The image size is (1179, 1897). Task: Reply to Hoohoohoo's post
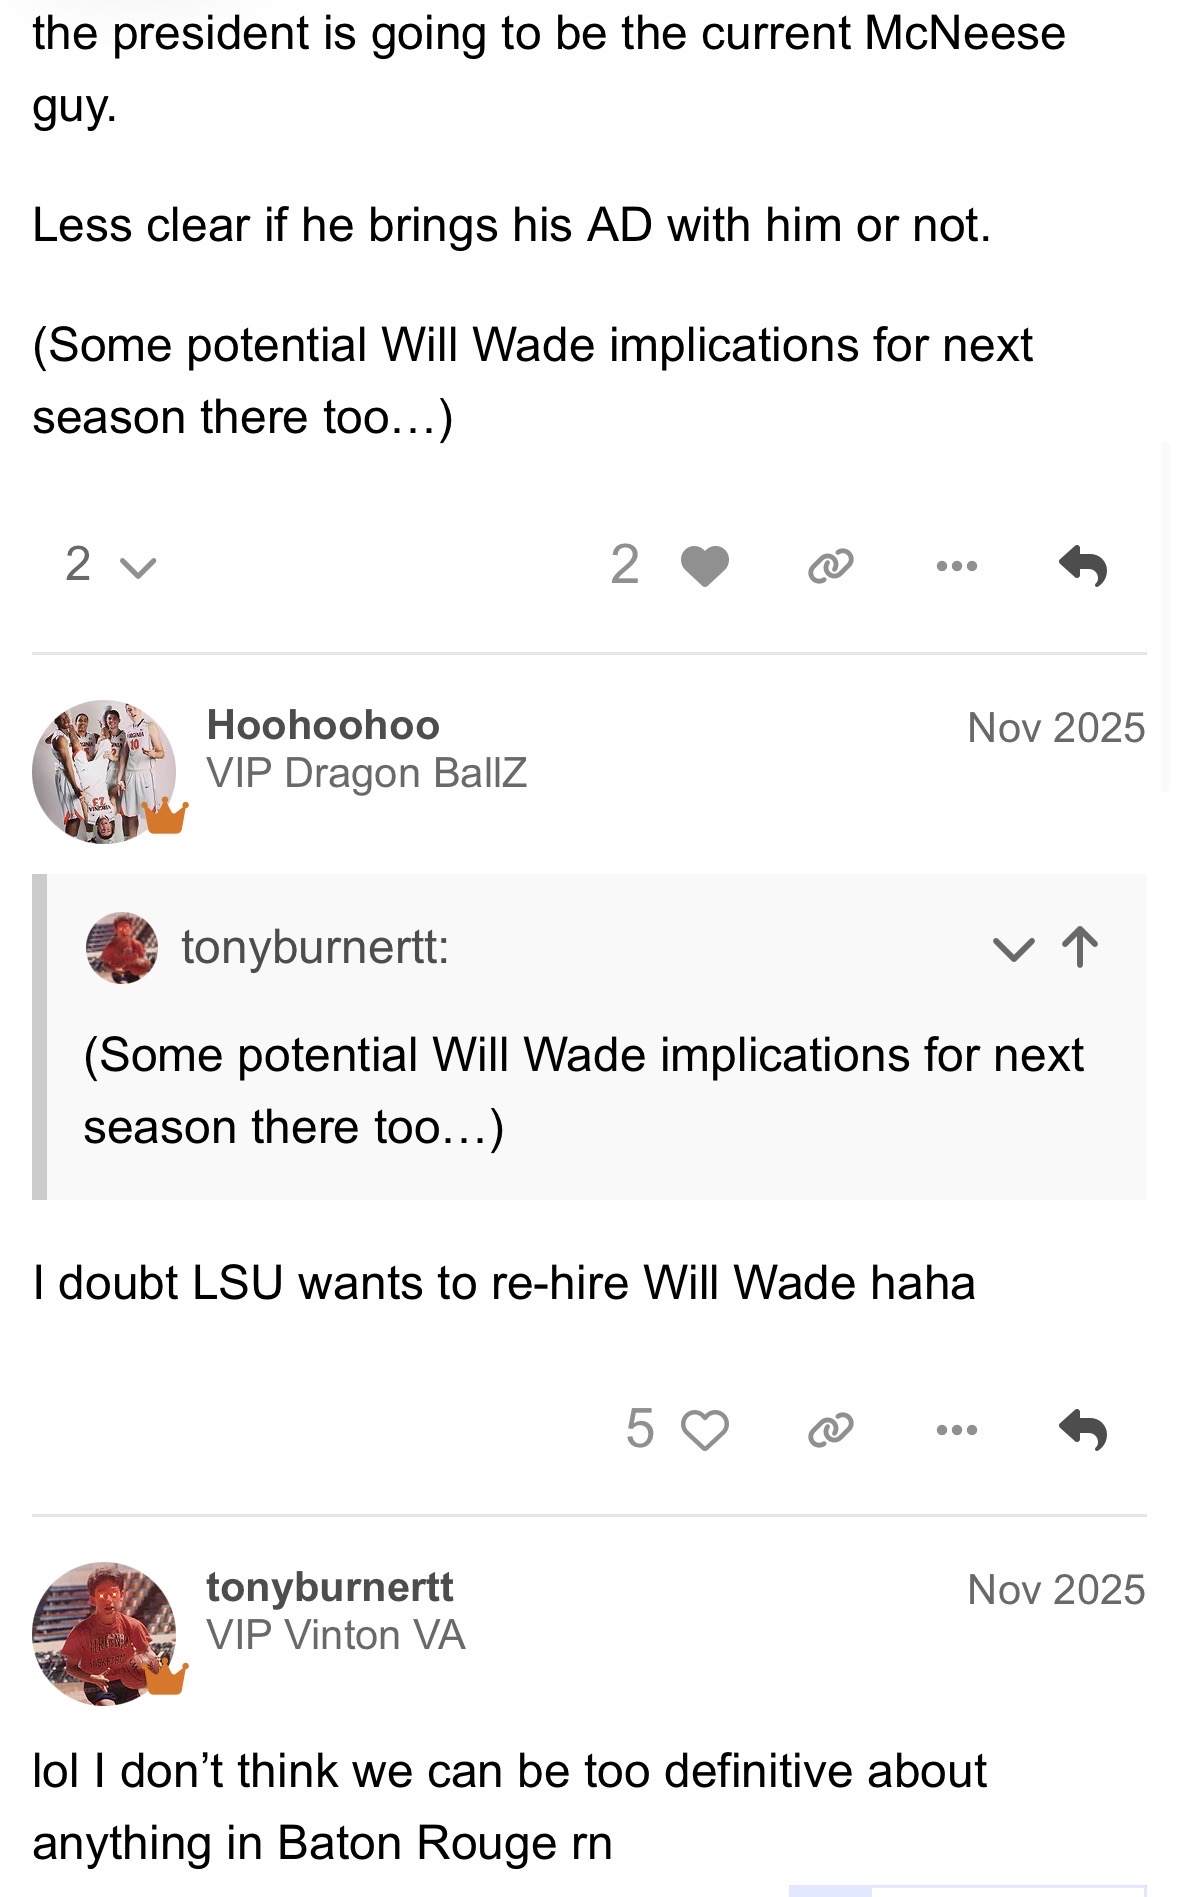1083,1430
